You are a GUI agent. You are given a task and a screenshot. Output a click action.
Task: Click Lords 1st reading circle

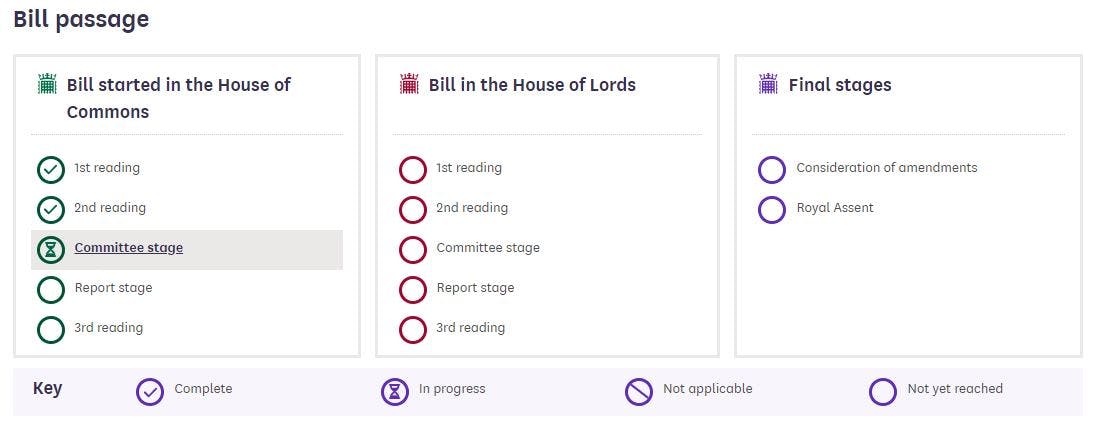(413, 170)
